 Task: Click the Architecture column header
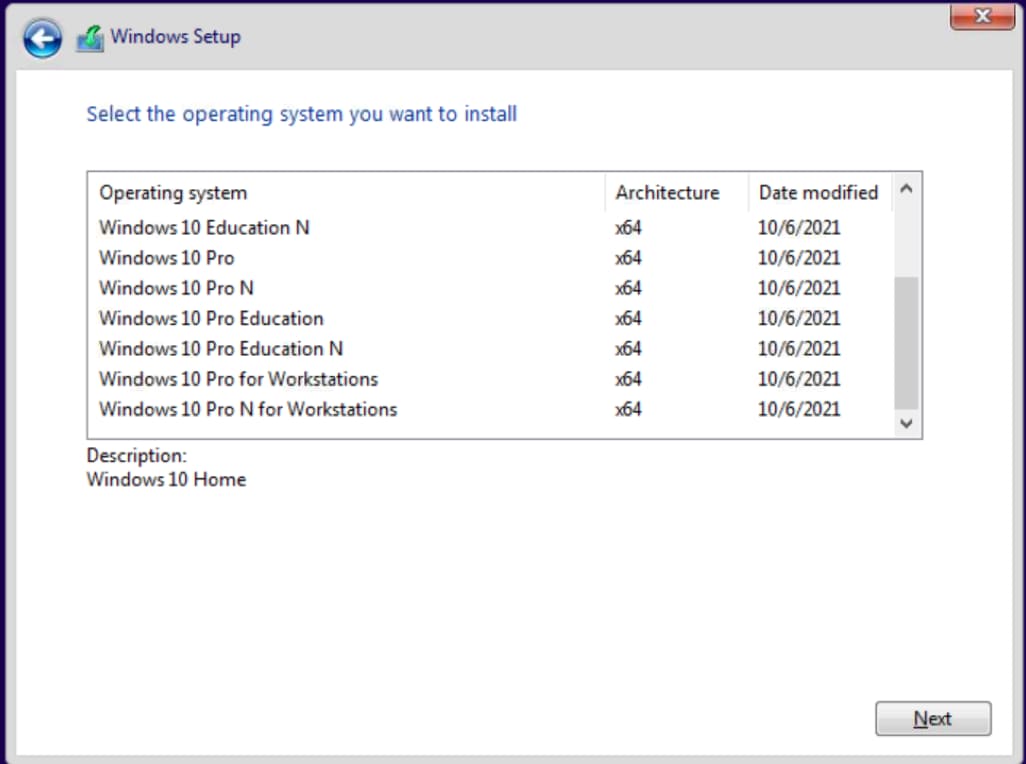point(667,193)
